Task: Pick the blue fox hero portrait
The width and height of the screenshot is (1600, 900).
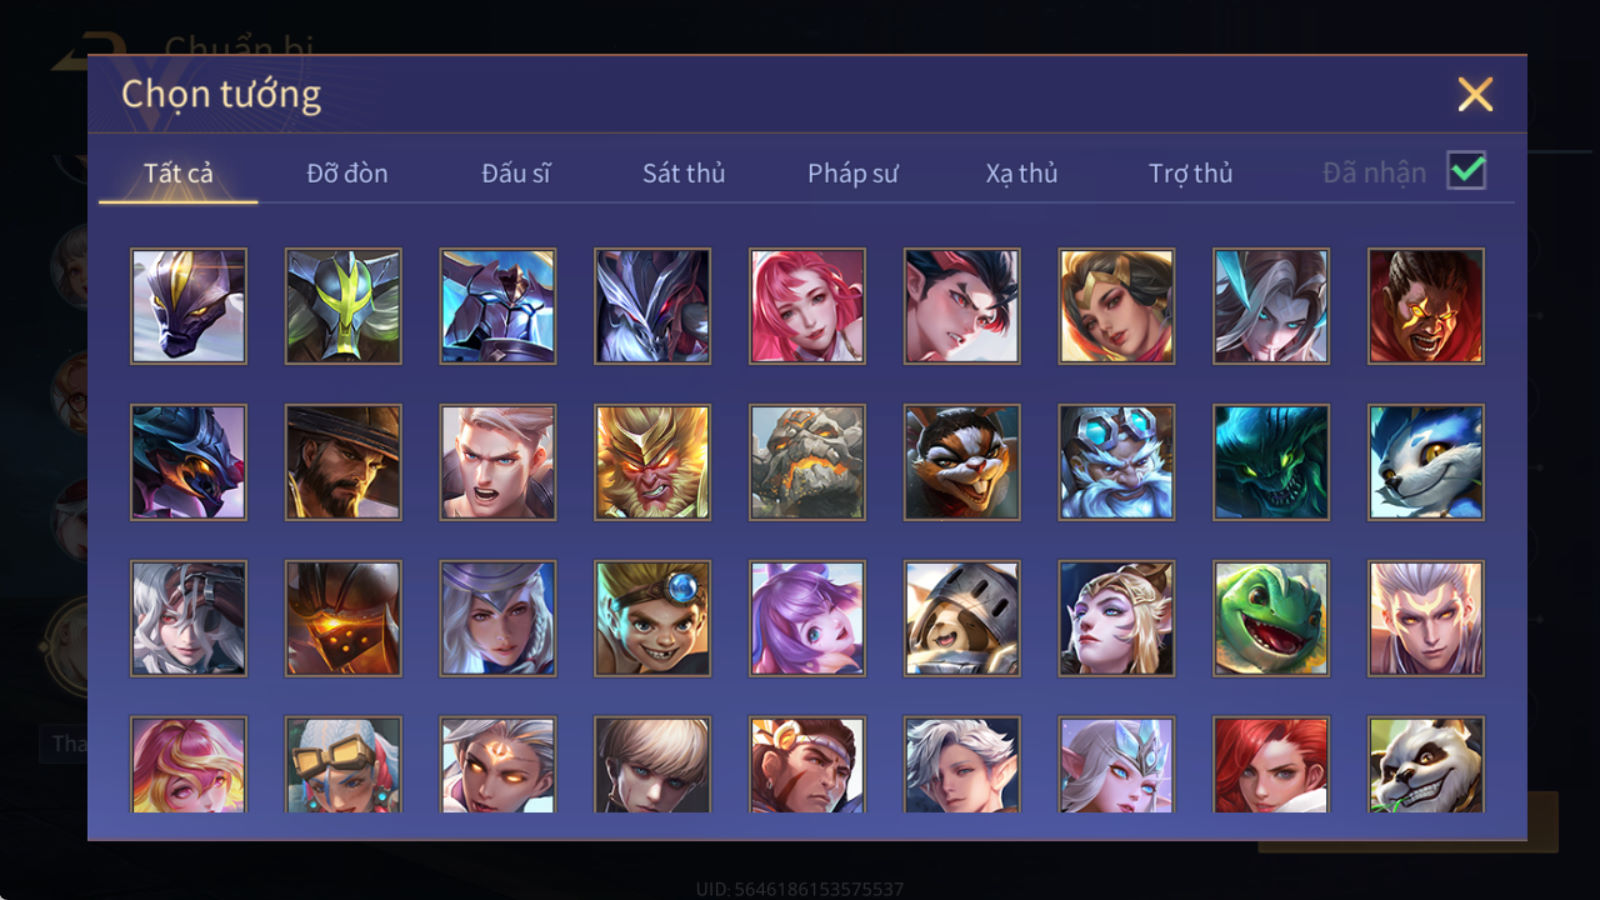Action: pyautogui.click(x=1426, y=462)
